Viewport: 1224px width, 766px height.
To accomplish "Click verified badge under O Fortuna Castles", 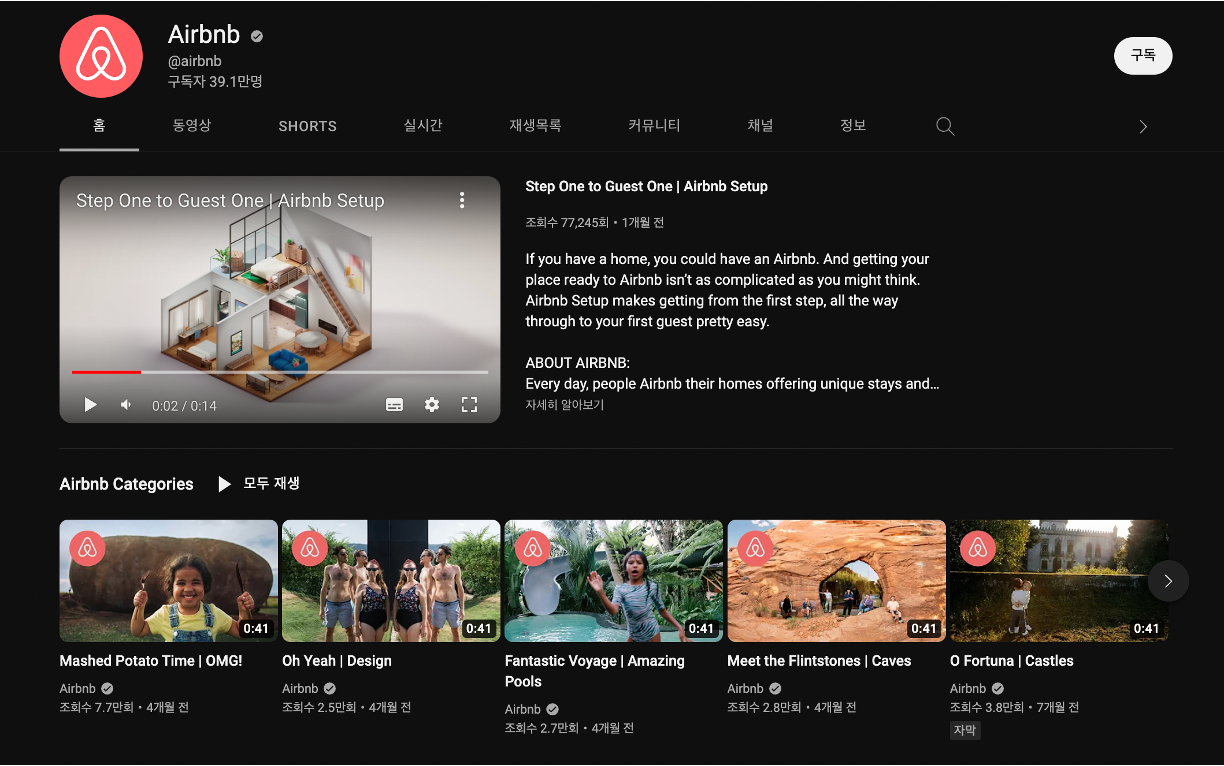I will tap(997, 688).
